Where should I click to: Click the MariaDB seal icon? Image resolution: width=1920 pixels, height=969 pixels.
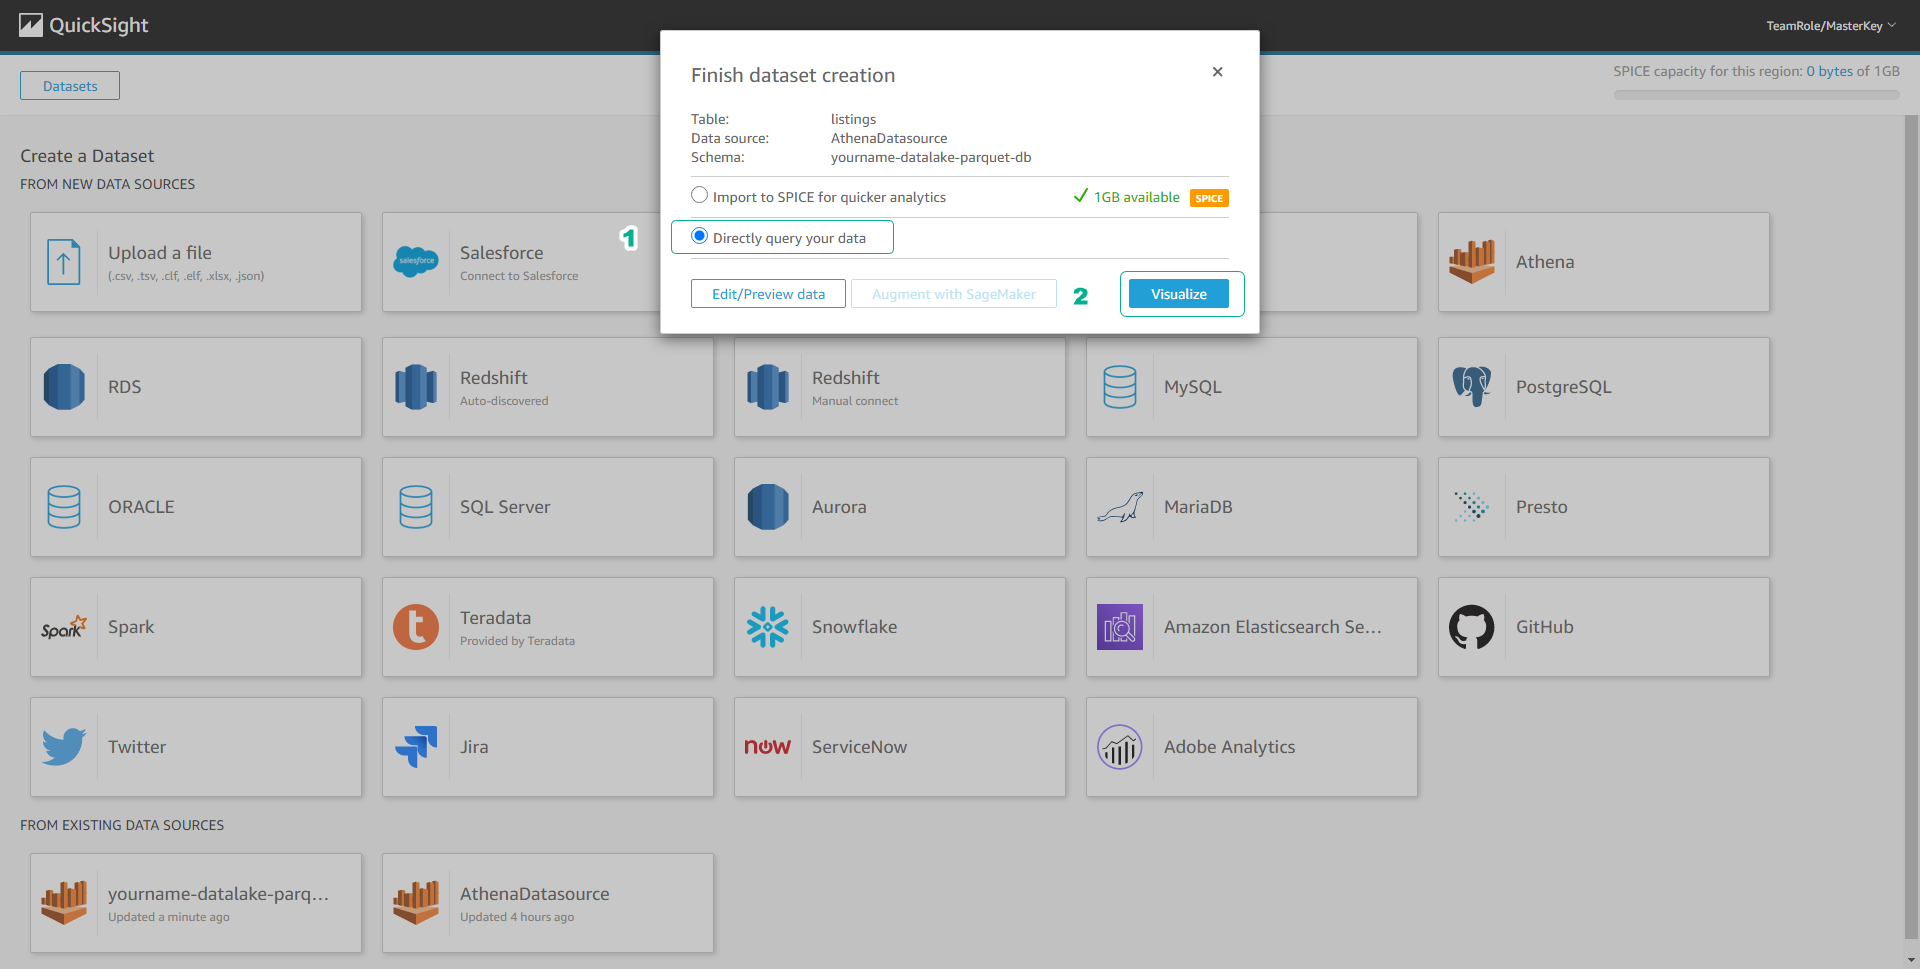tap(1120, 507)
